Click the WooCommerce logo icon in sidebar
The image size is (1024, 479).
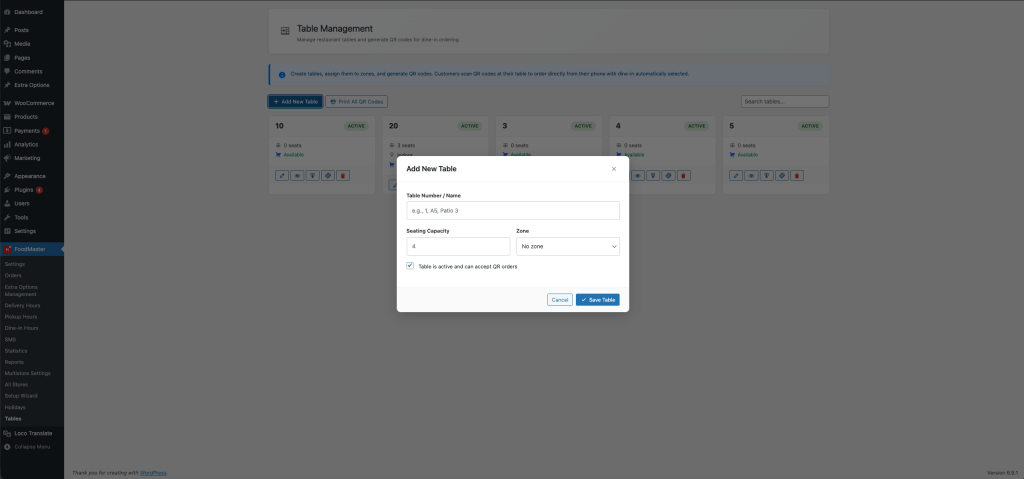pyautogui.click(x=7, y=103)
